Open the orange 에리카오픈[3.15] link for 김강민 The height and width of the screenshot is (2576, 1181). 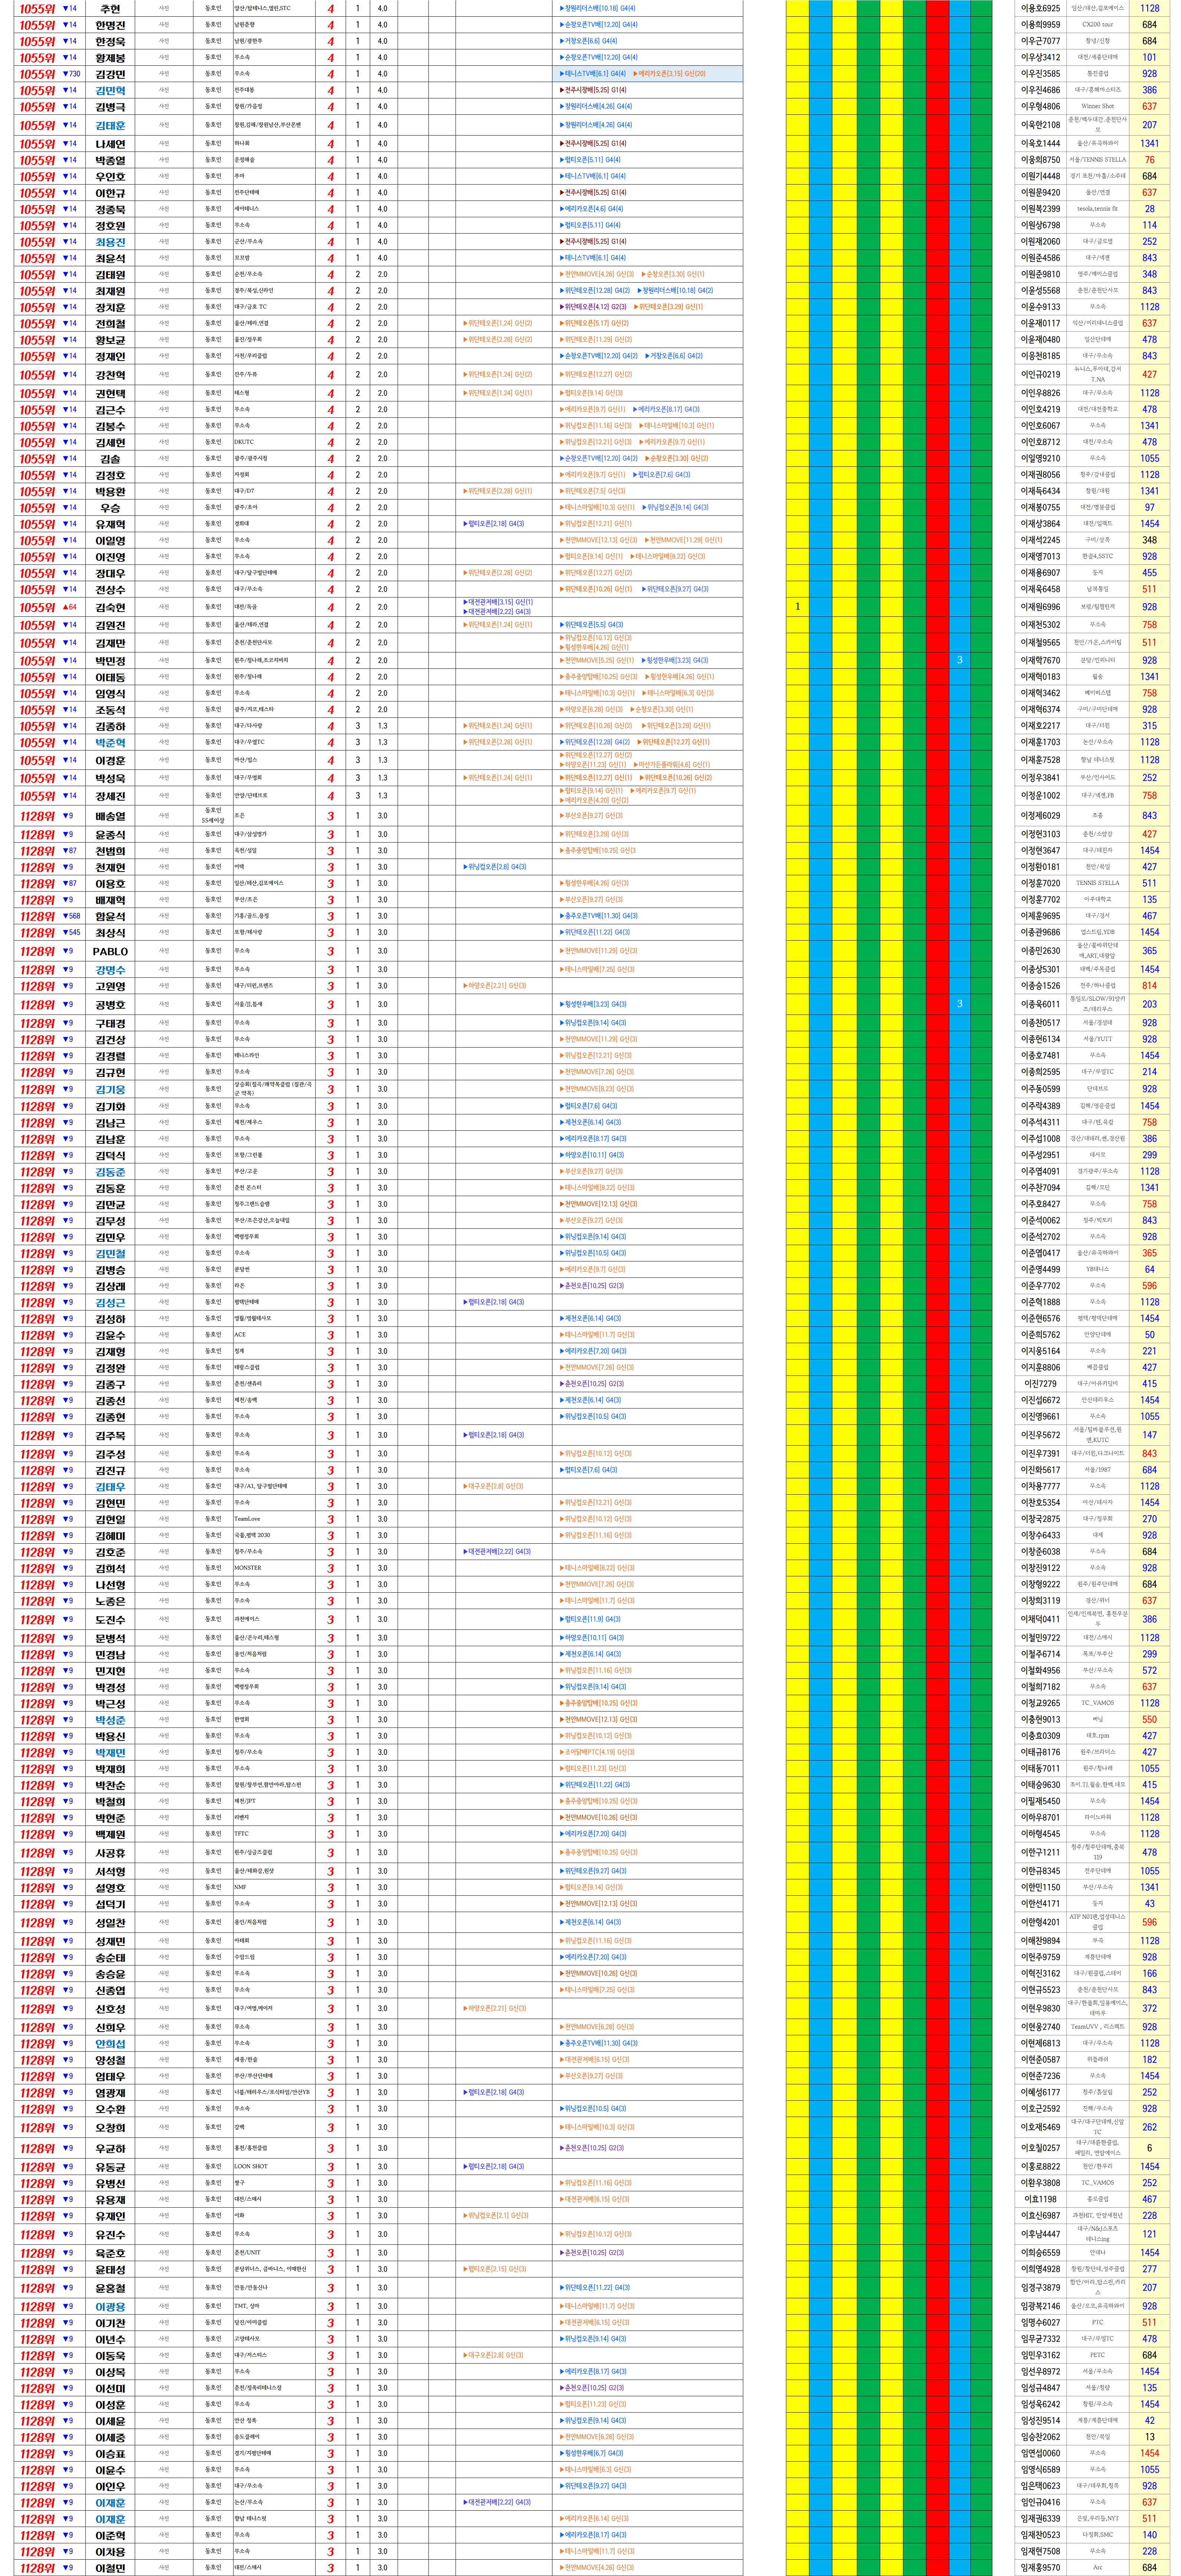[x=669, y=74]
